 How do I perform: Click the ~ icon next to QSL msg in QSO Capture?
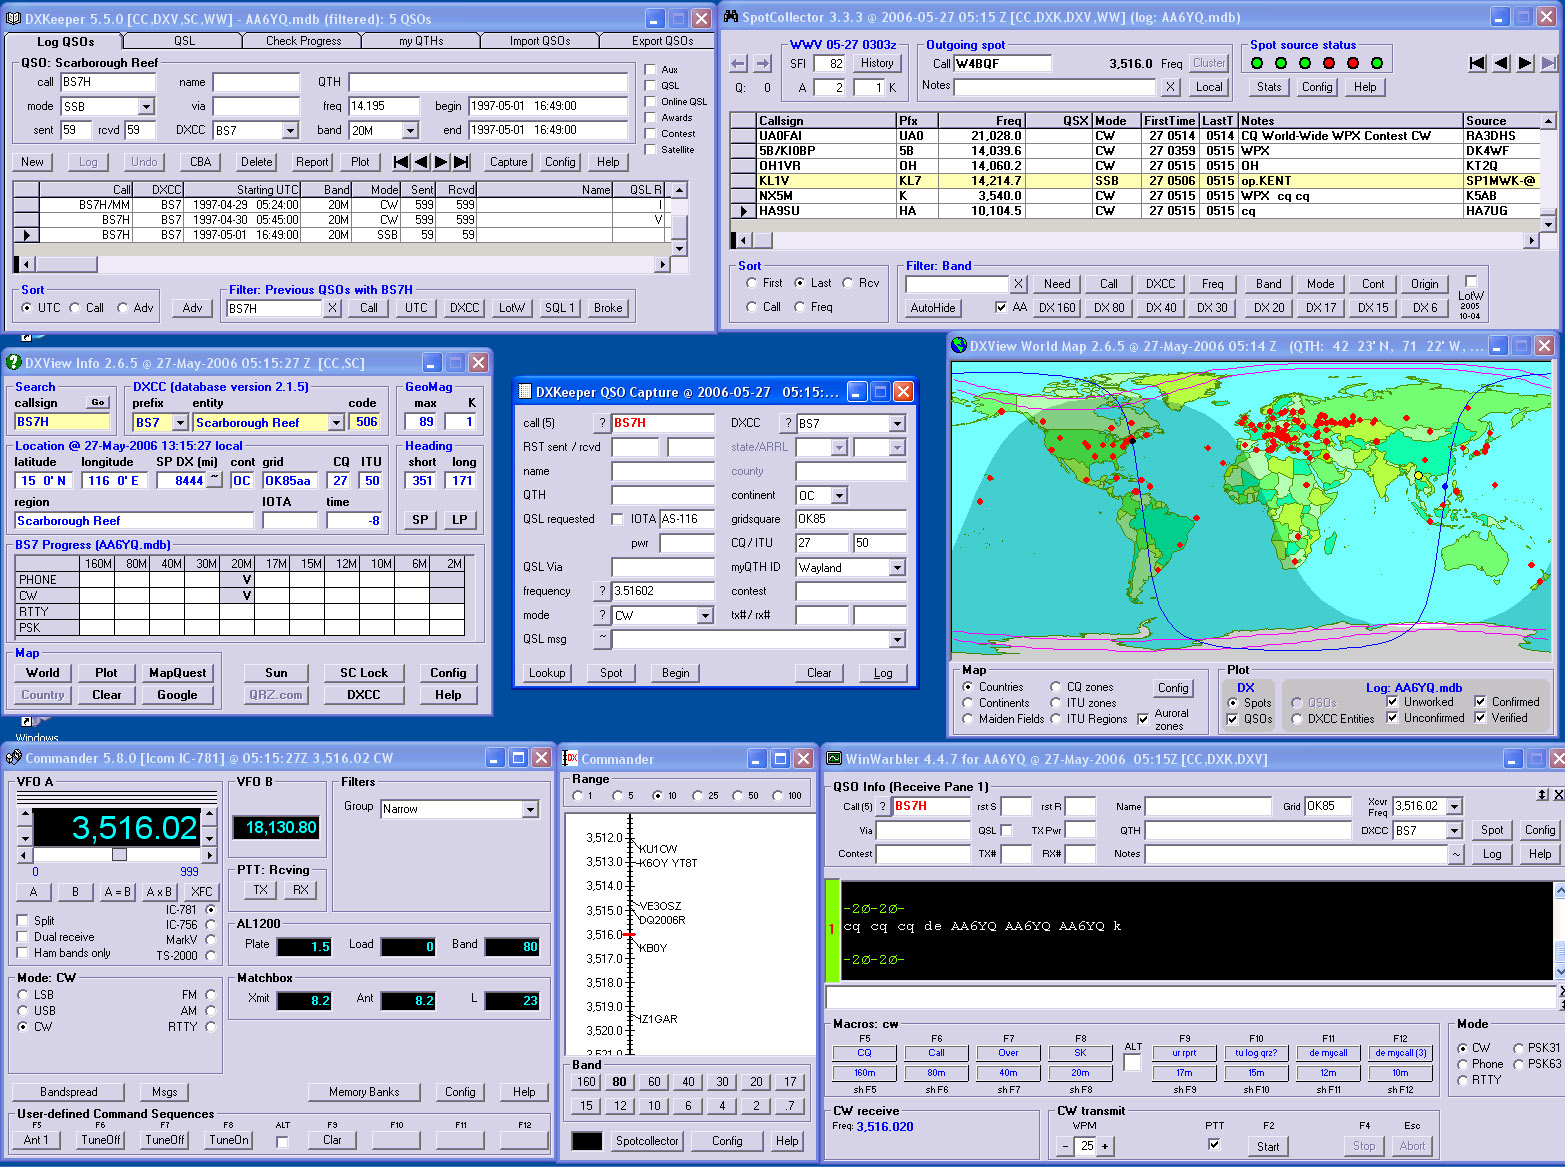point(601,640)
